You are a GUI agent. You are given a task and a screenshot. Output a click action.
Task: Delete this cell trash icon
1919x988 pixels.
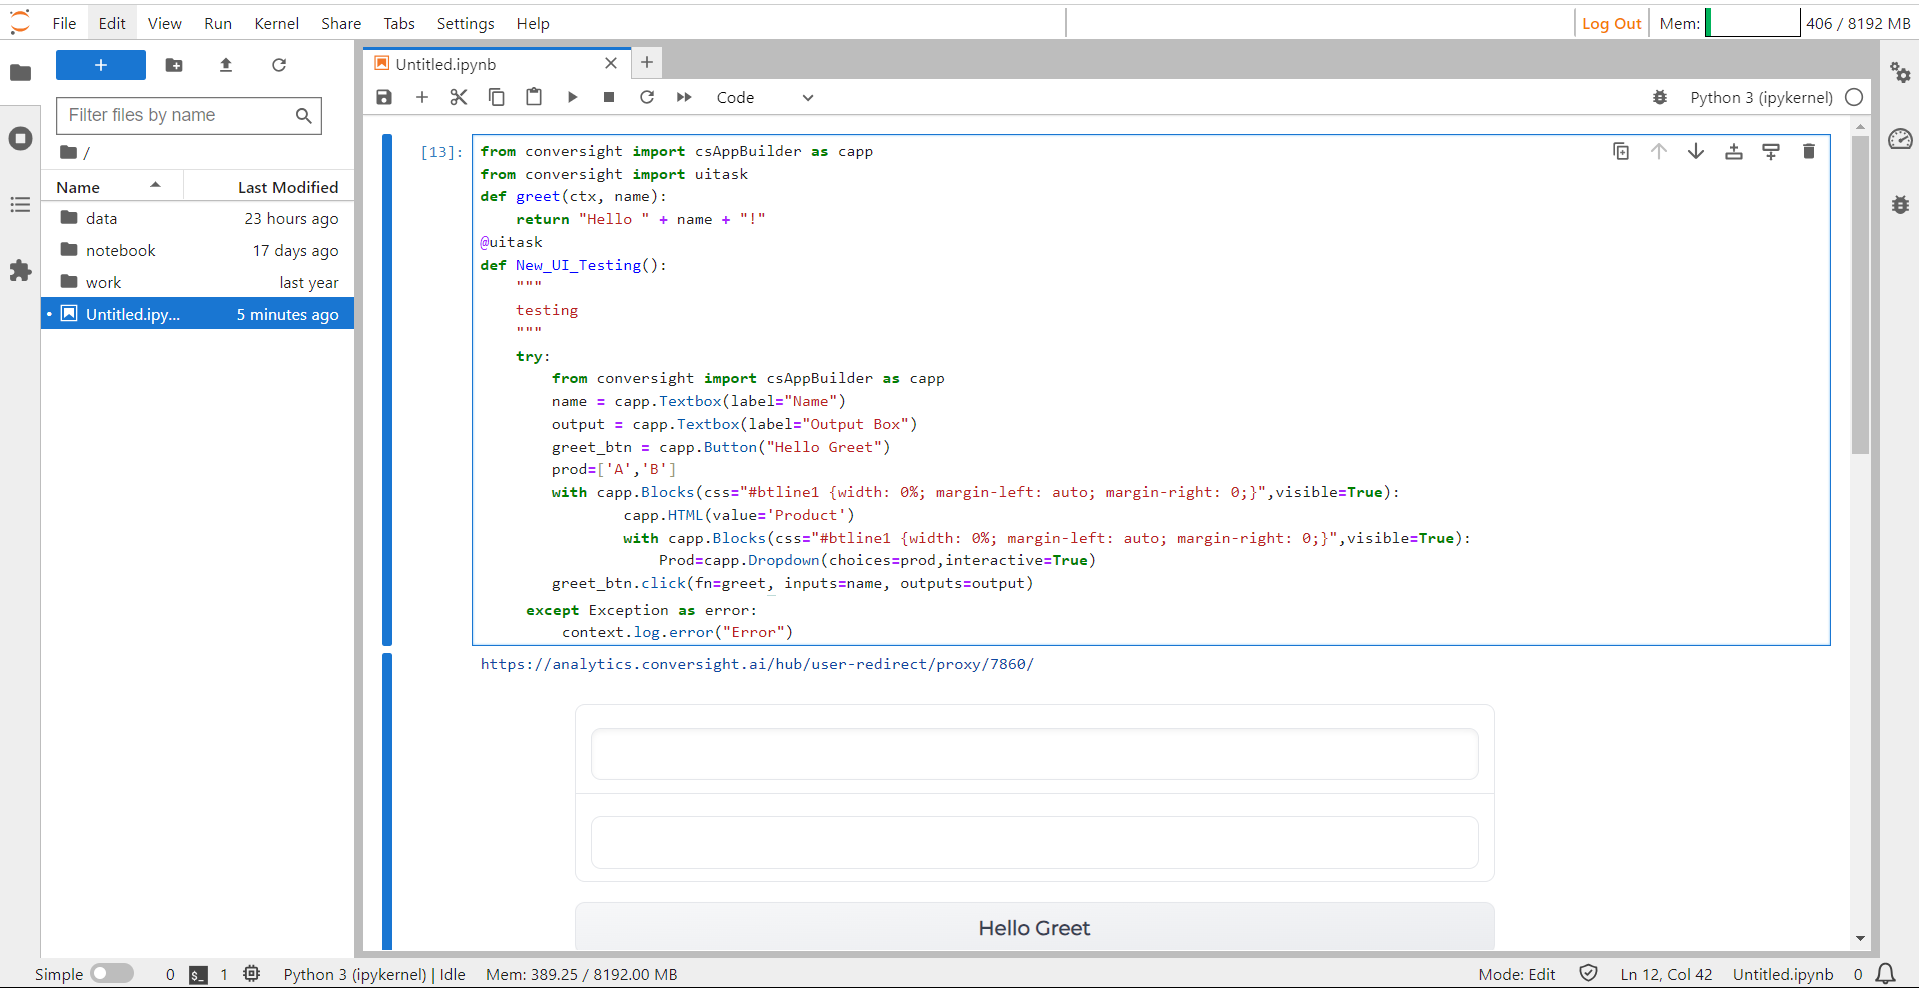point(1808,151)
